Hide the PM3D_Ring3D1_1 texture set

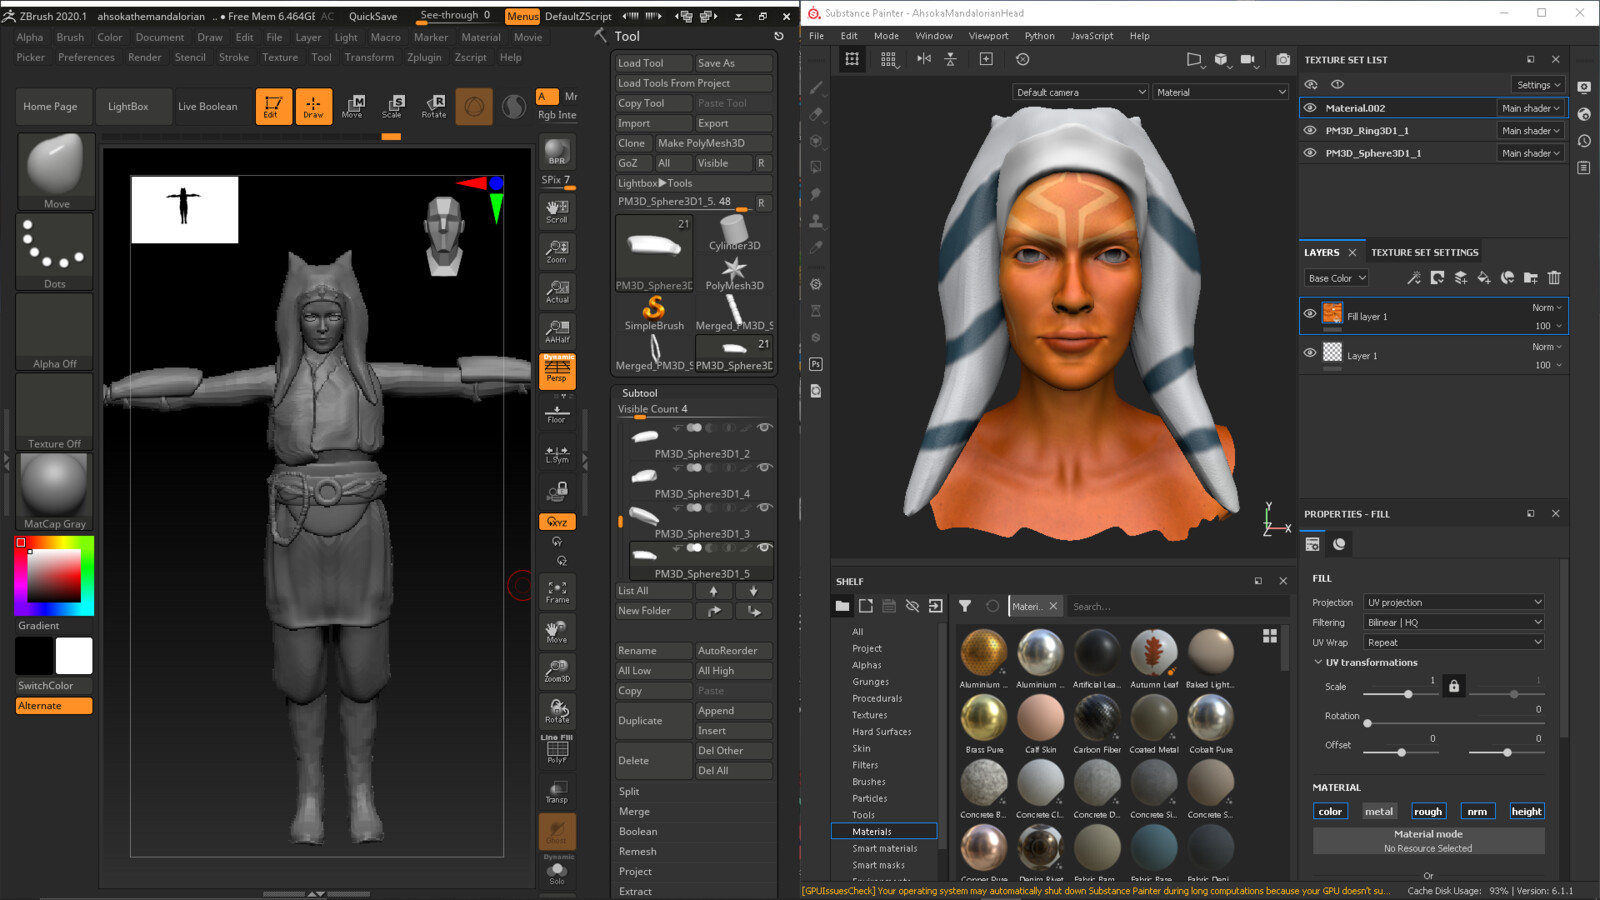click(1310, 130)
